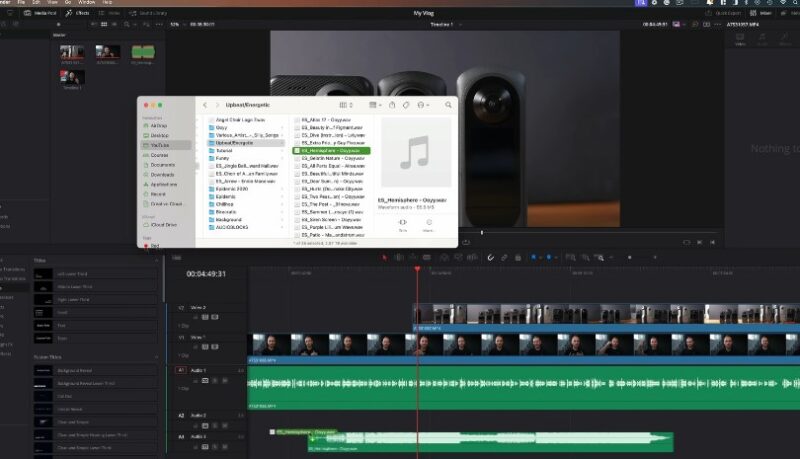This screenshot has height=459, width=800.
Task: Toggle mute on Audio 2 track
Action: [224, 425]
